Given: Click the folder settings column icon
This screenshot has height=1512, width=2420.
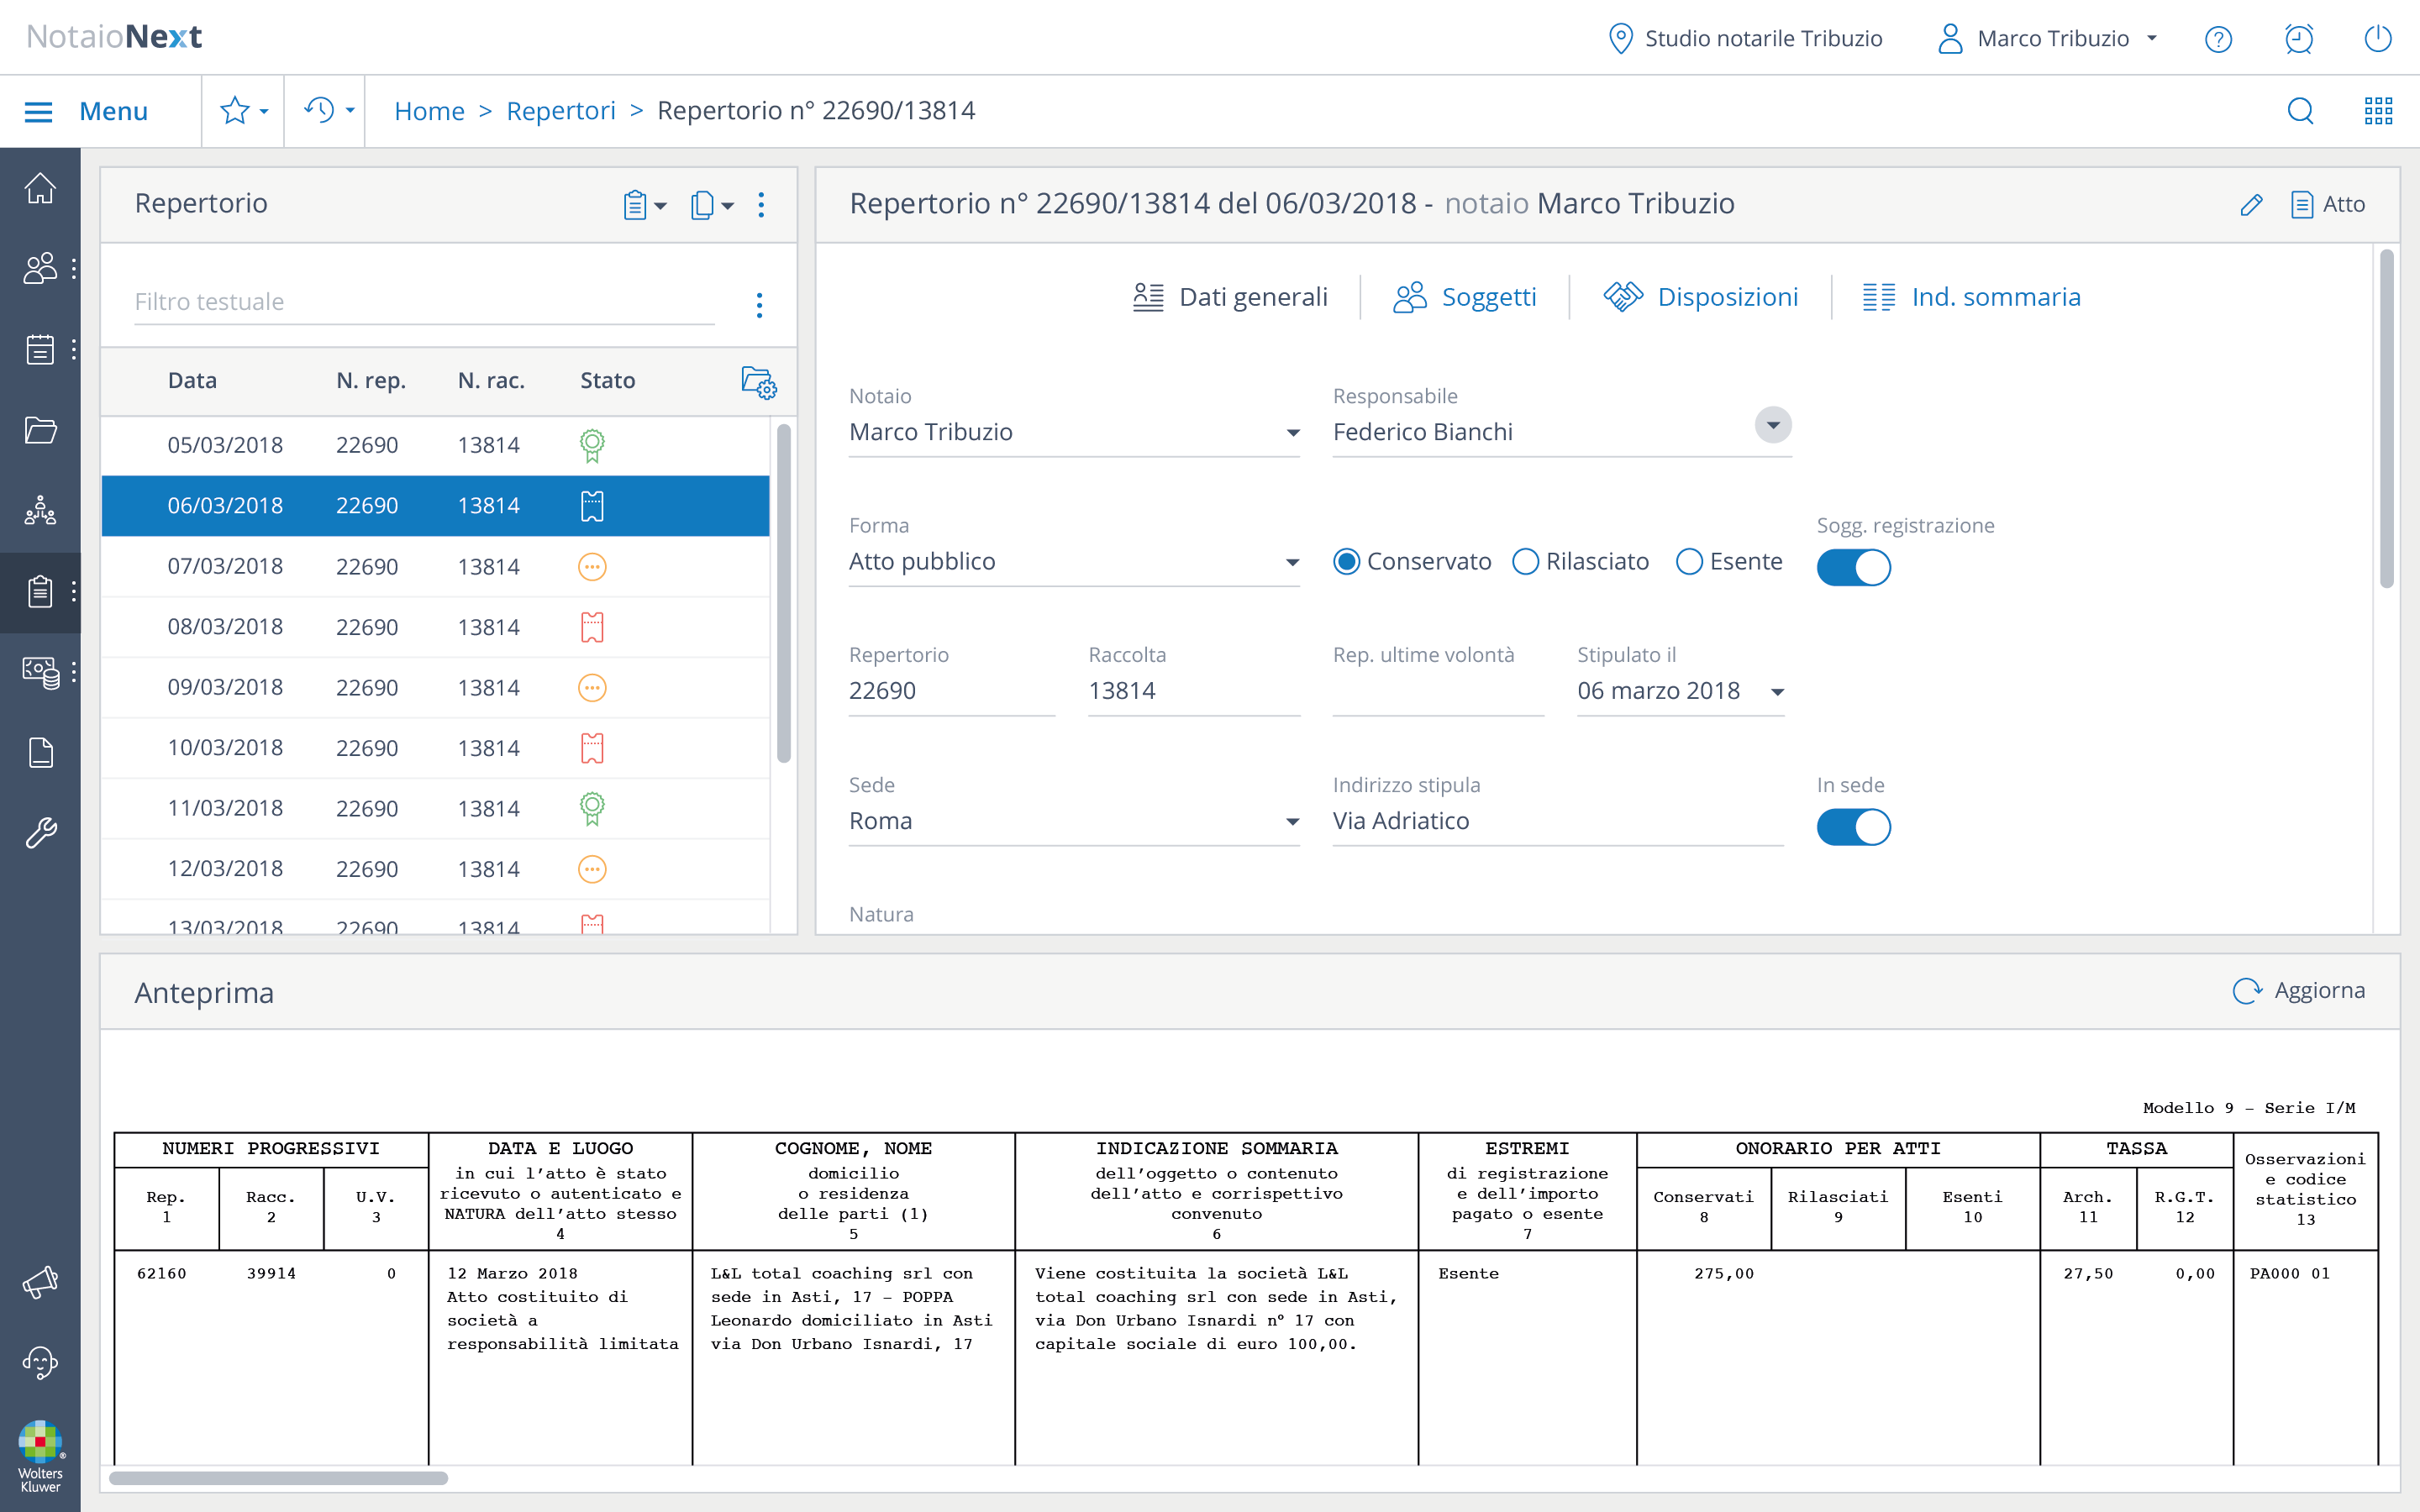Looking at the screenshot, I should click(x=758, y=382).
